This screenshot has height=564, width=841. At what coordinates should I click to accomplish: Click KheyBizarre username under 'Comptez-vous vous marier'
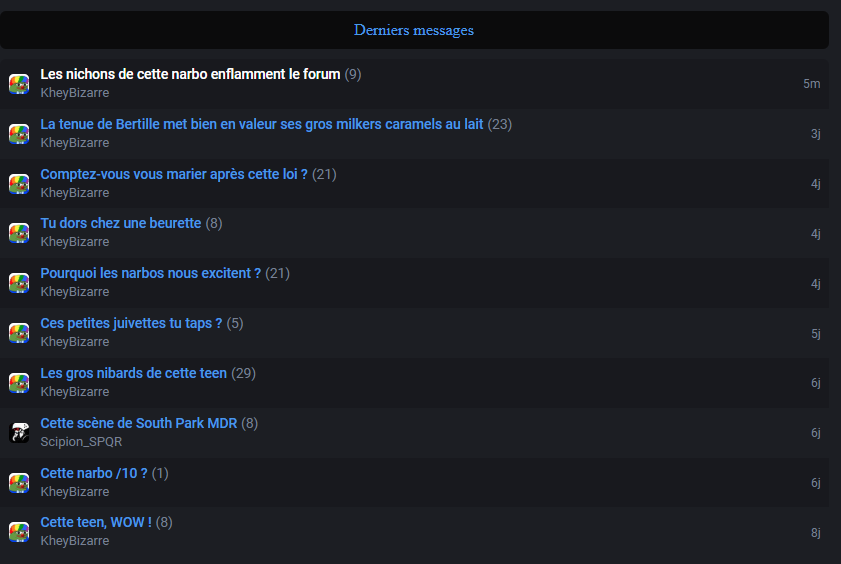tap(75, 192)
